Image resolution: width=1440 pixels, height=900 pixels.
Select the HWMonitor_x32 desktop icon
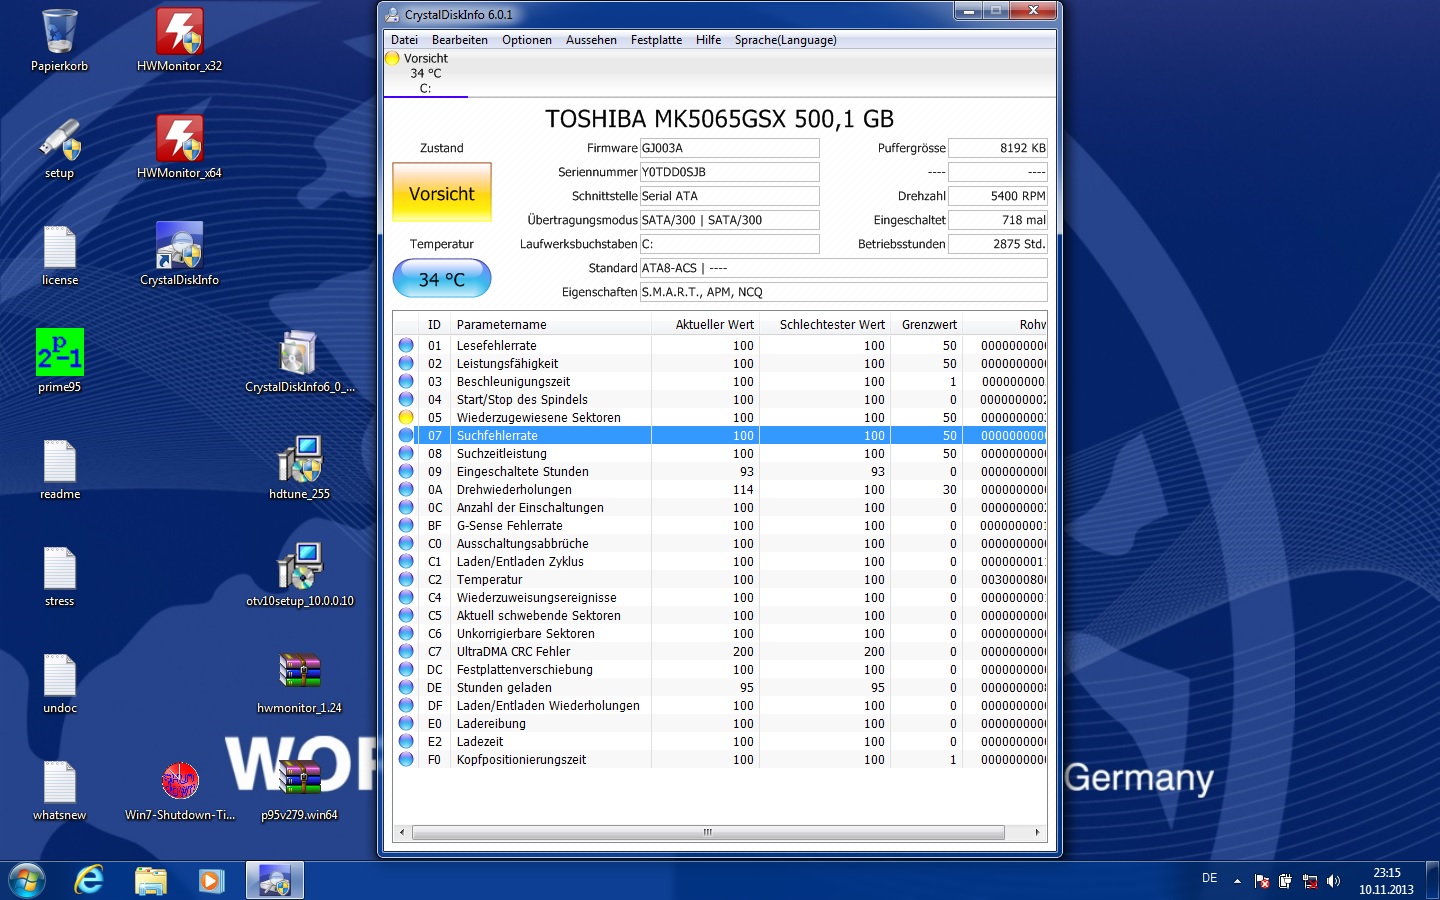(x=180, y=40)
